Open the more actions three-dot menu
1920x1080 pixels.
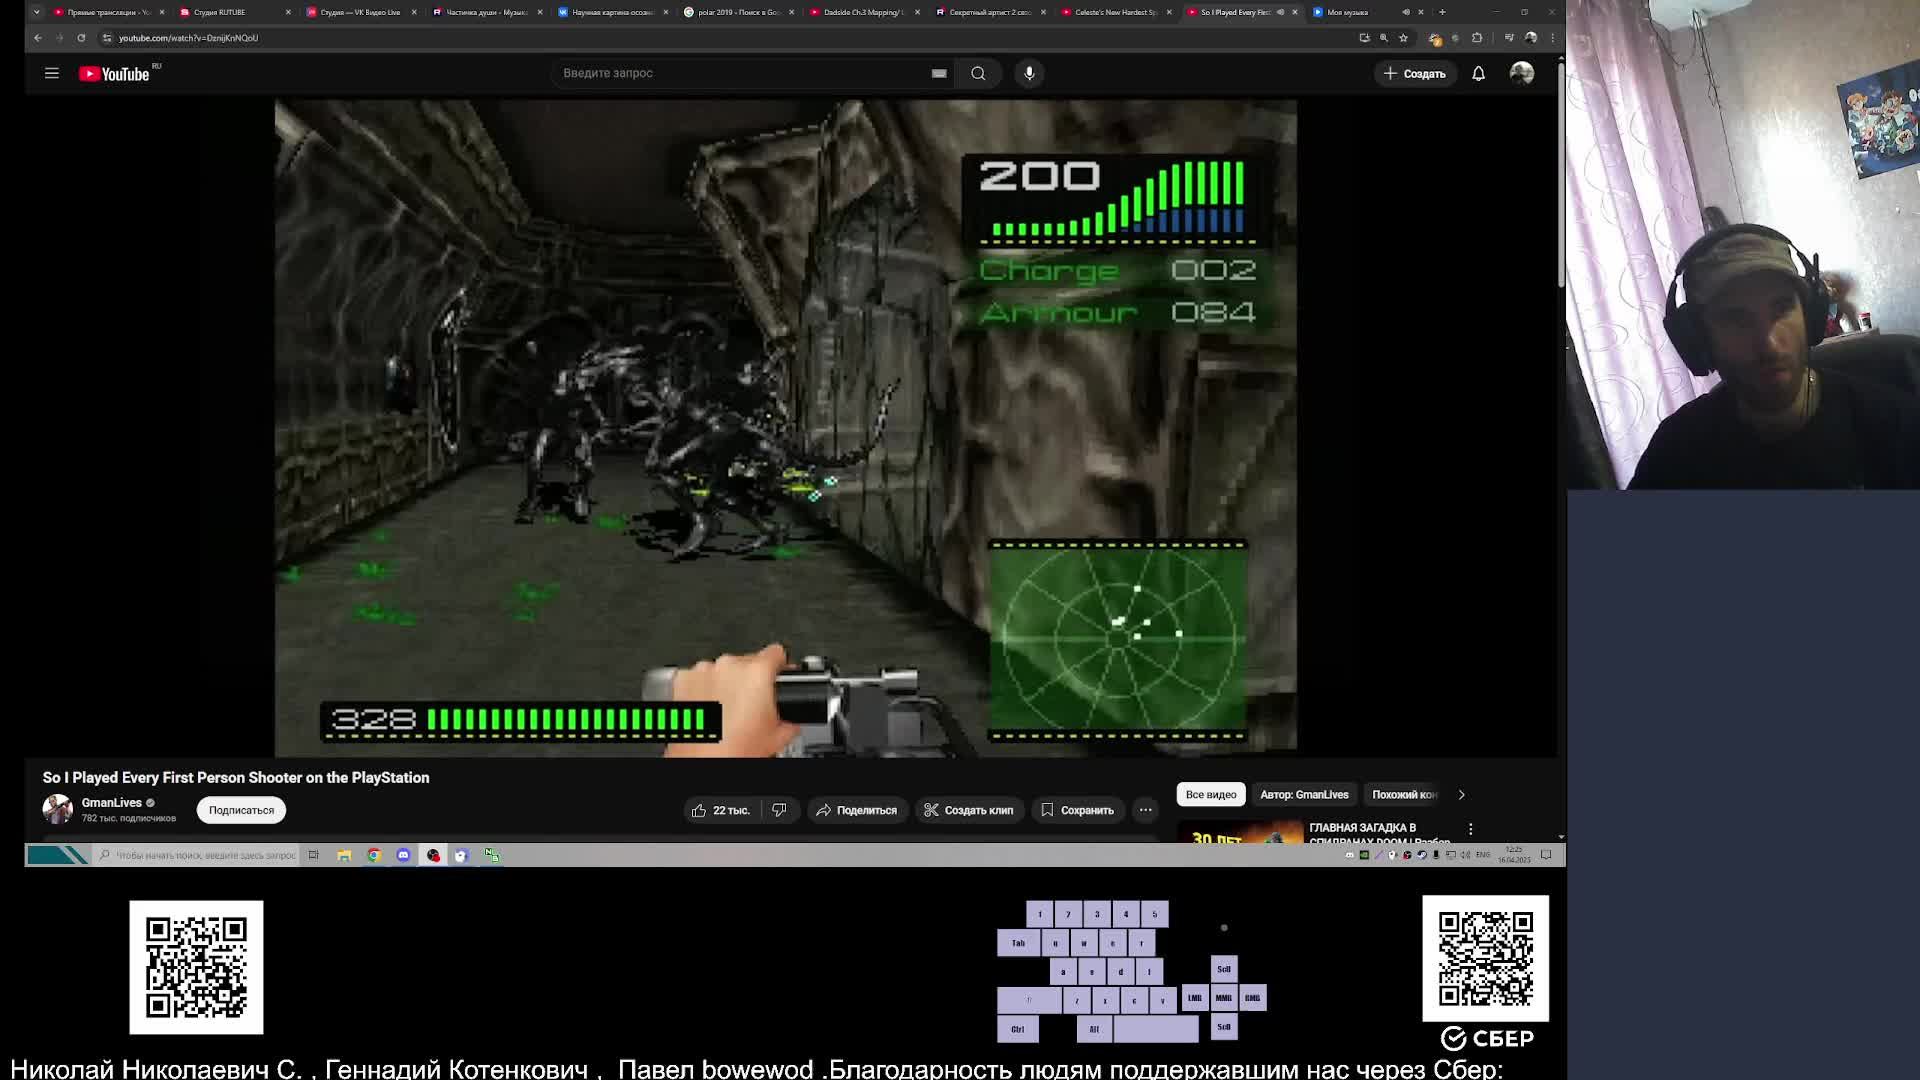point(1145,810)
